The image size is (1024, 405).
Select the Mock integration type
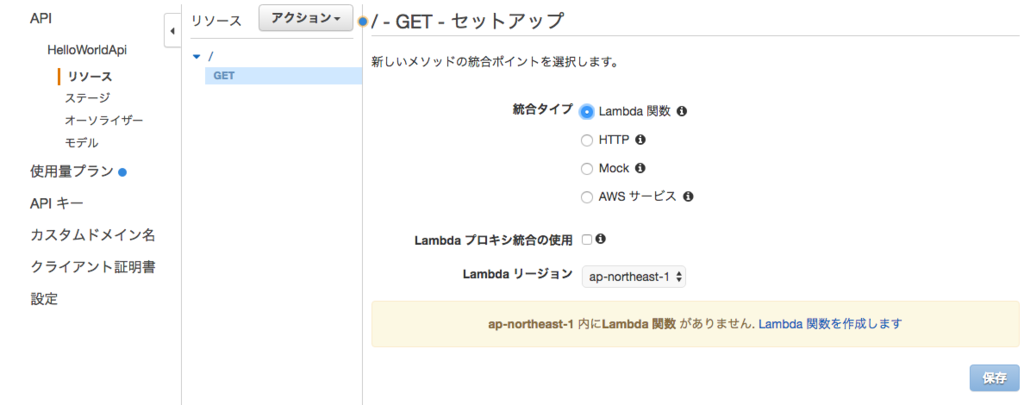click(x=587, y=169)
